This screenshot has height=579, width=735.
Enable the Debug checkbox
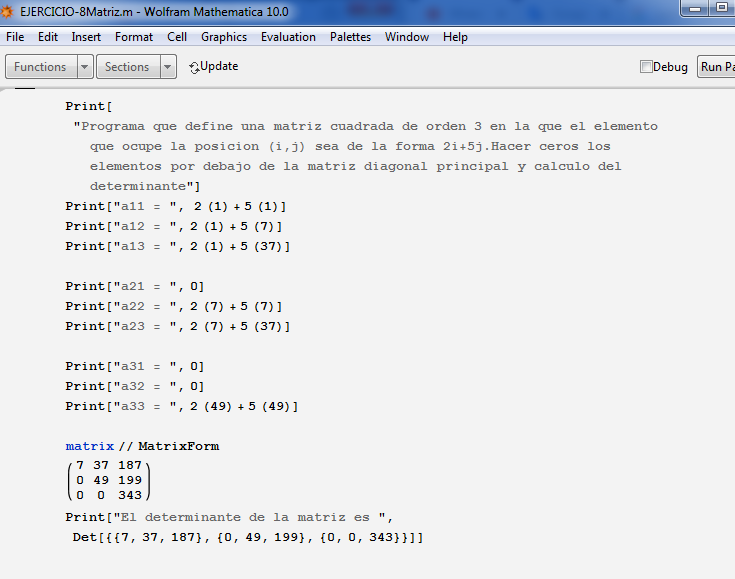[646, 67]
